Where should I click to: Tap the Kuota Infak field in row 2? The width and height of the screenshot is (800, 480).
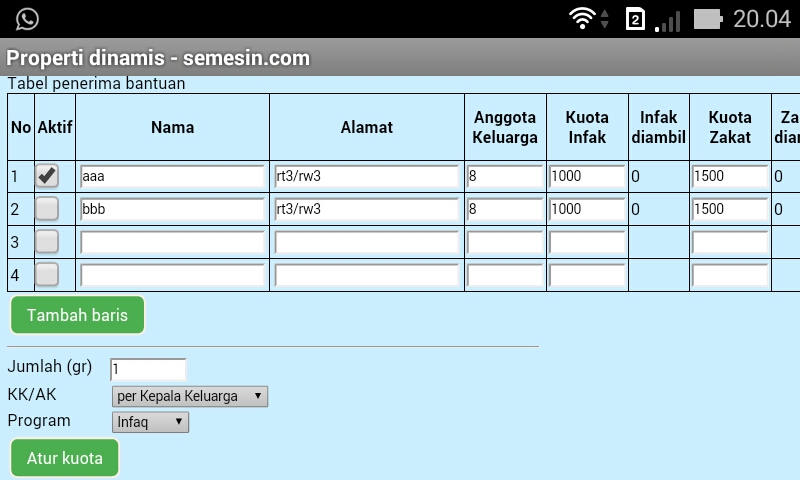[587, 209]
